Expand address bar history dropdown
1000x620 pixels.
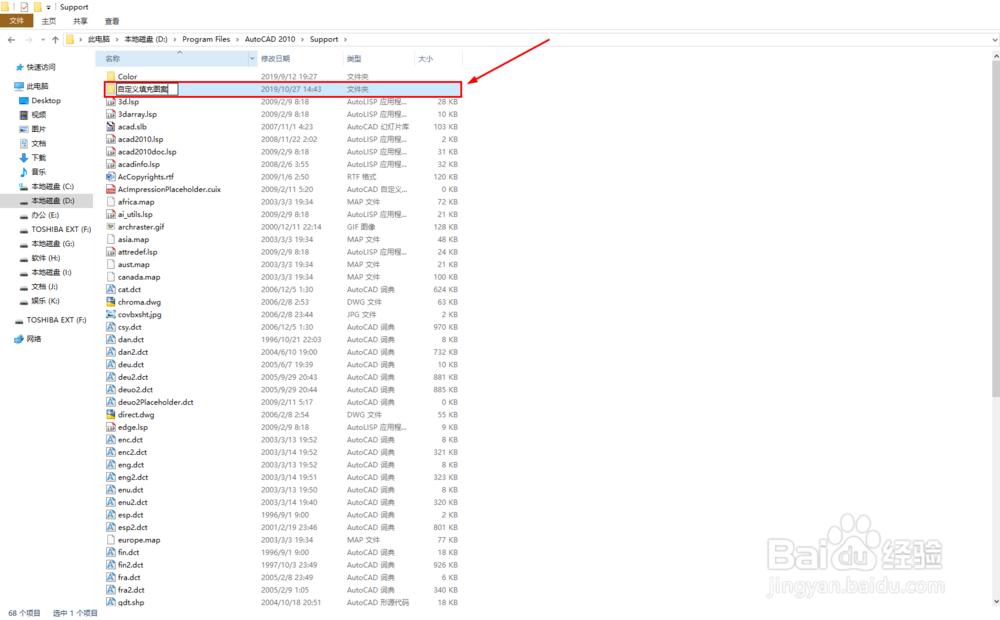pos(994,40)
